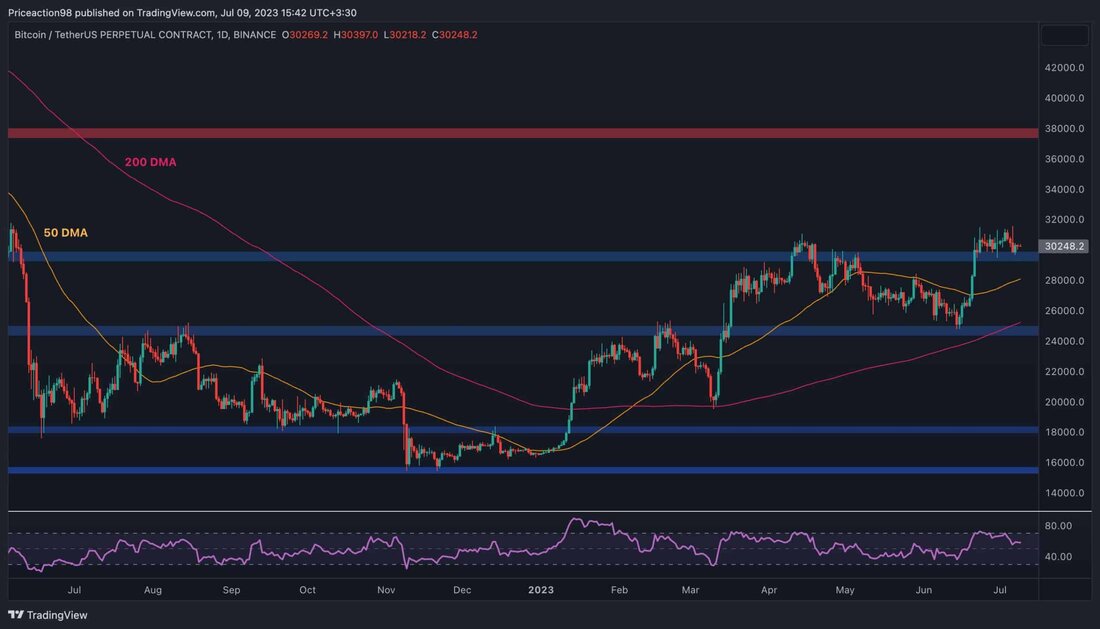1100x629 pixels.
Task: Click the Jun time axis label
Action: pos(924,590)
